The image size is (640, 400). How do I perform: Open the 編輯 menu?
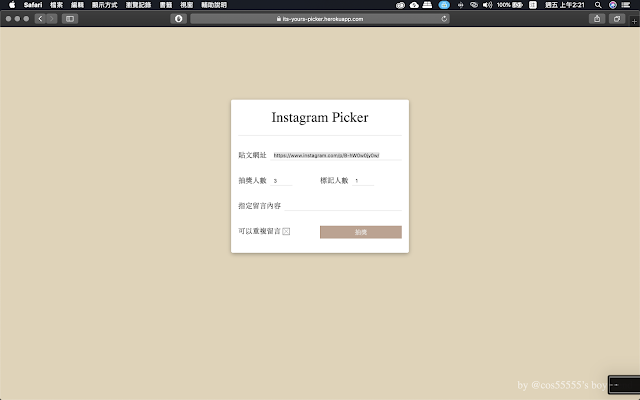[77, 5]
